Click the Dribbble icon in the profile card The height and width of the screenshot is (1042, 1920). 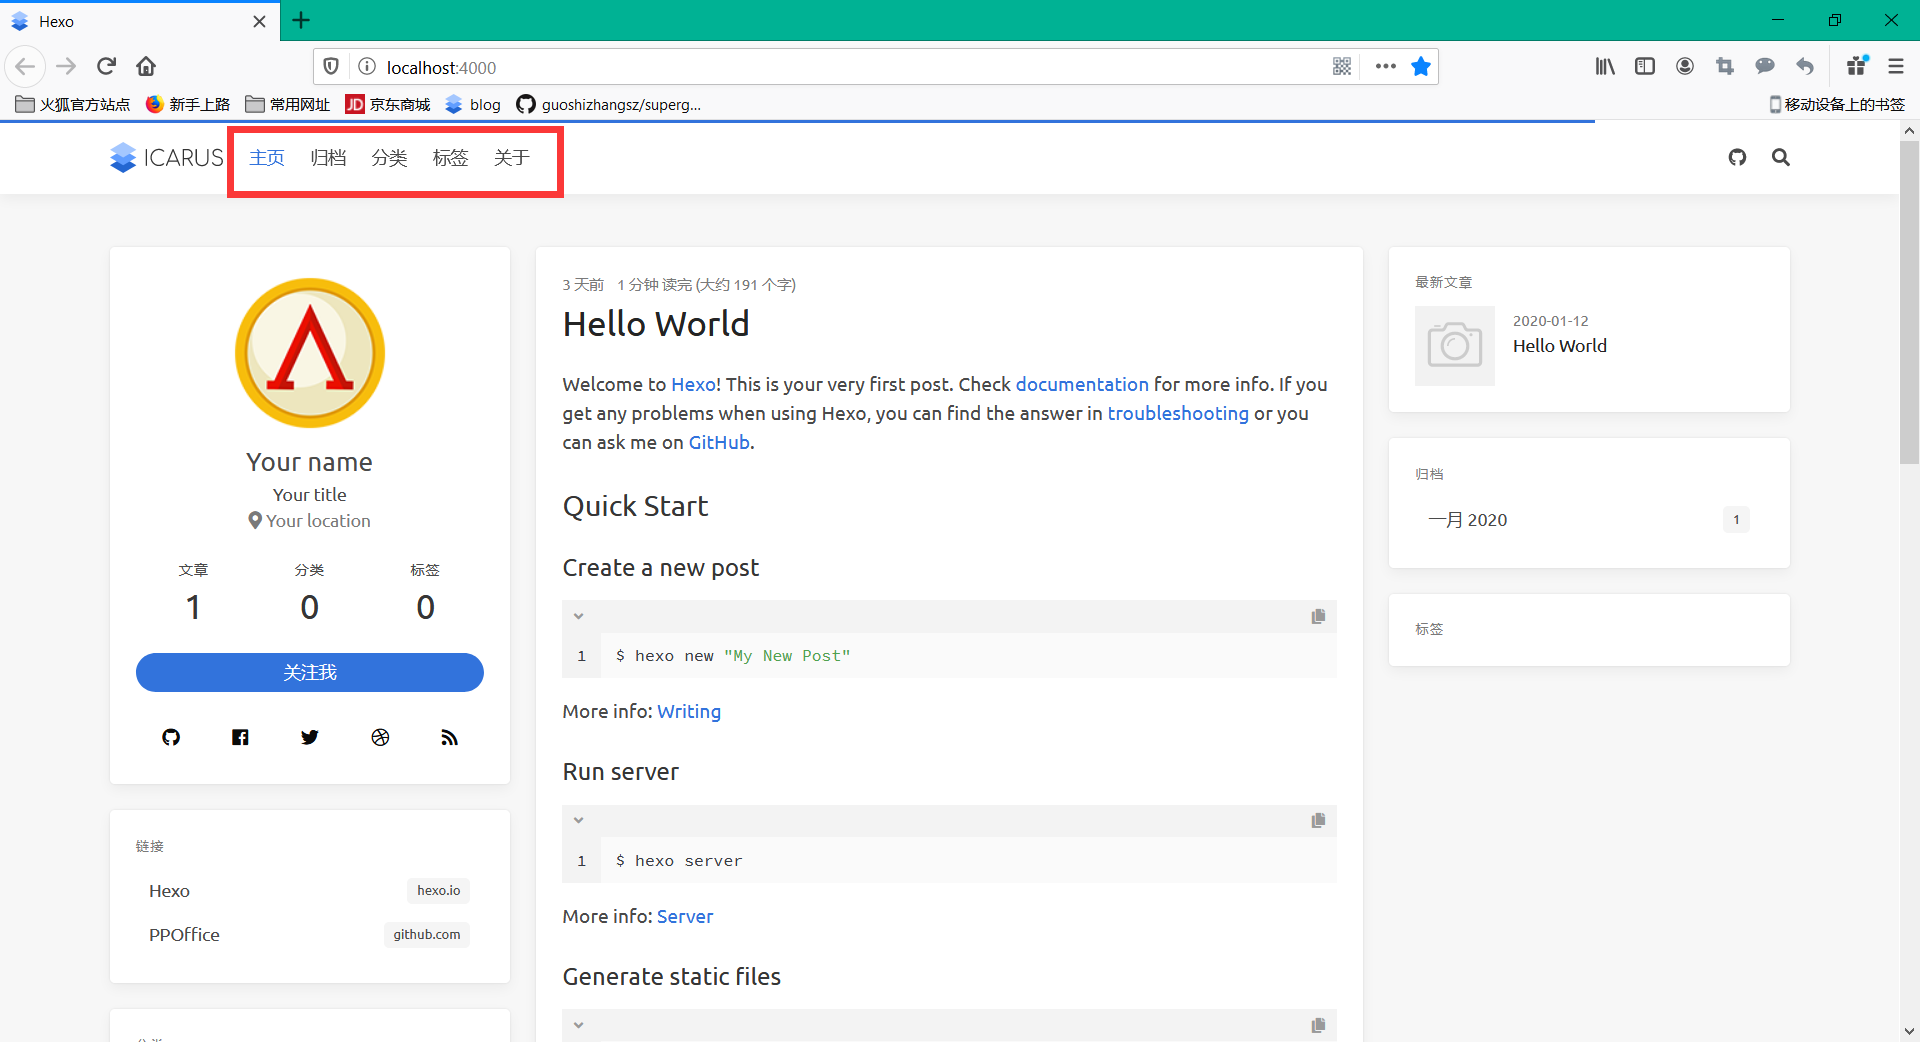tap(380, 737)
